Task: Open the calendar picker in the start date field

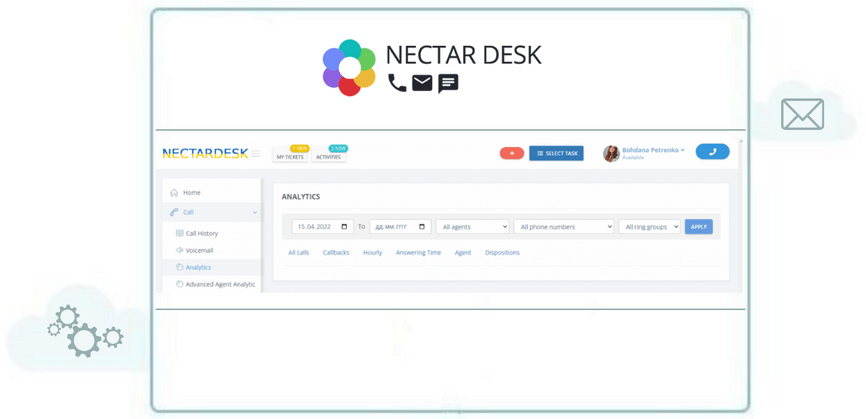Action: point(344,227)
